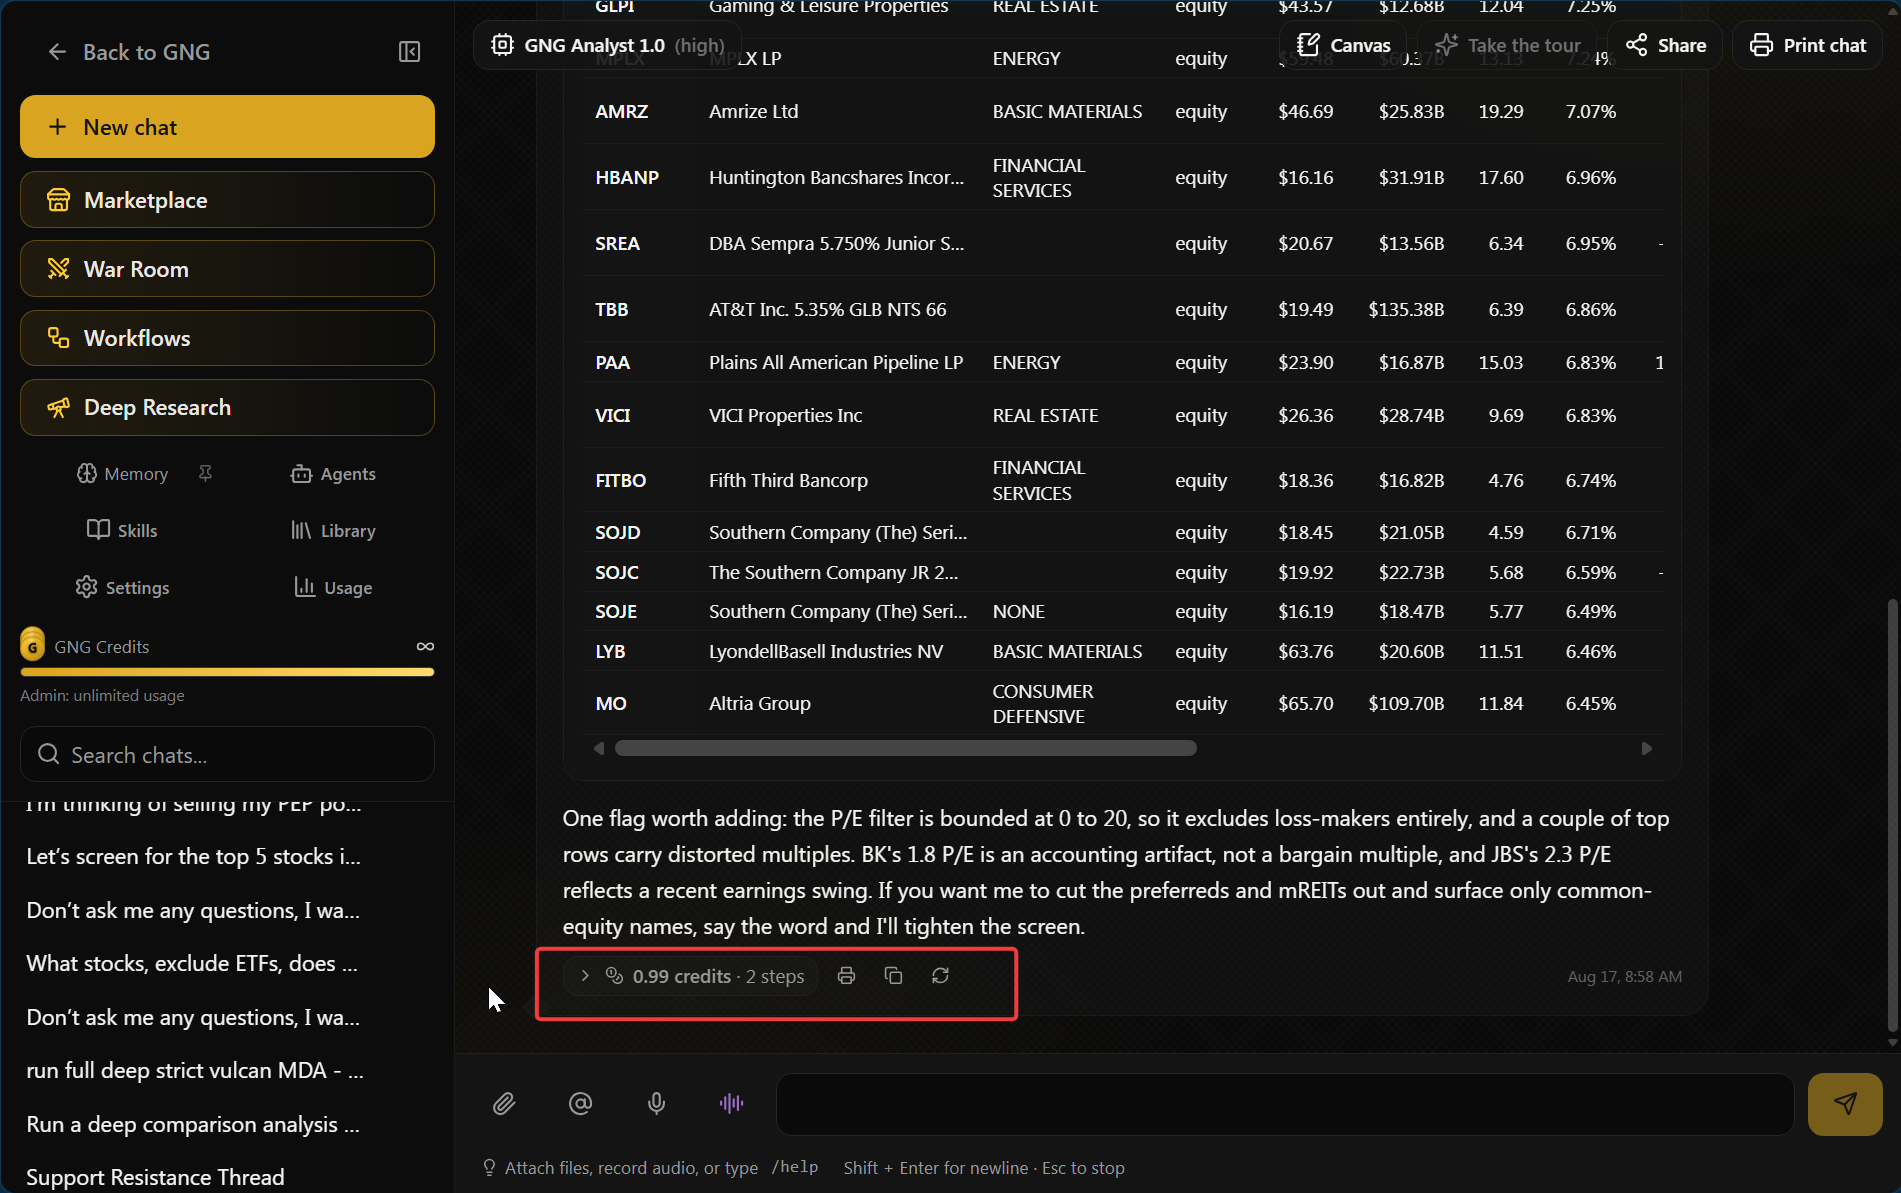Click ticker HBANP in table
The height and width of the screenshot is (1193, 1901).
(627, 178)
